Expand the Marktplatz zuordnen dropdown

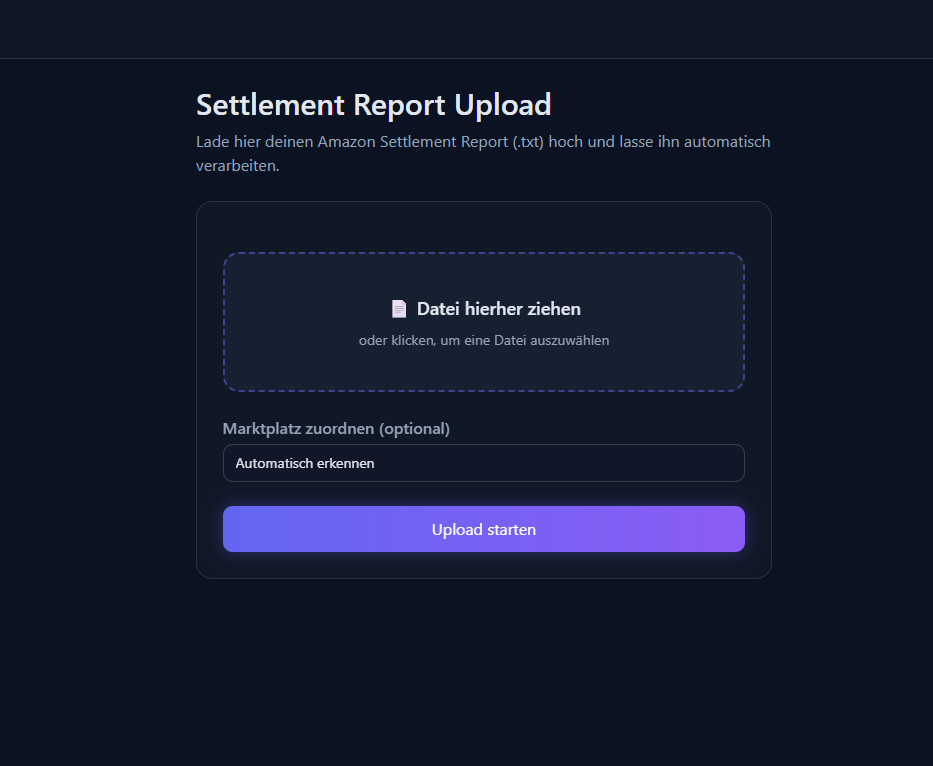click(484, 463)
